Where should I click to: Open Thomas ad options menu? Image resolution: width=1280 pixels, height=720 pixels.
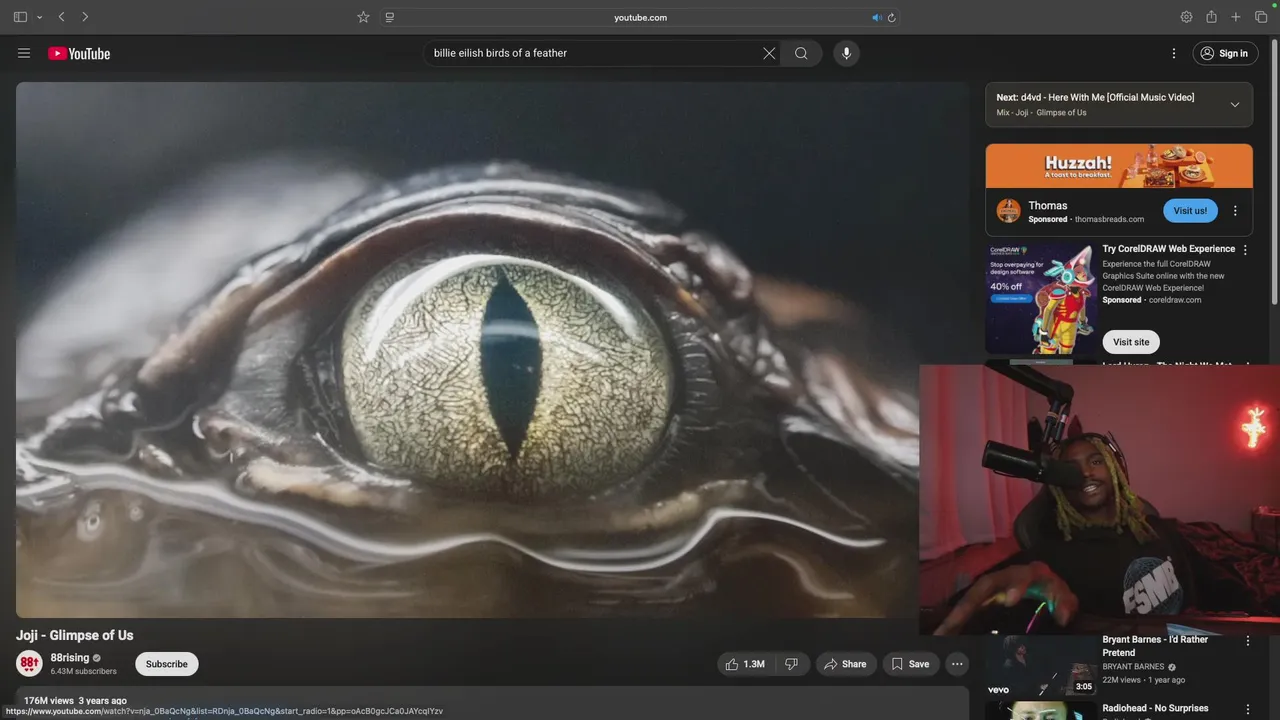(x=1235, y=211)
